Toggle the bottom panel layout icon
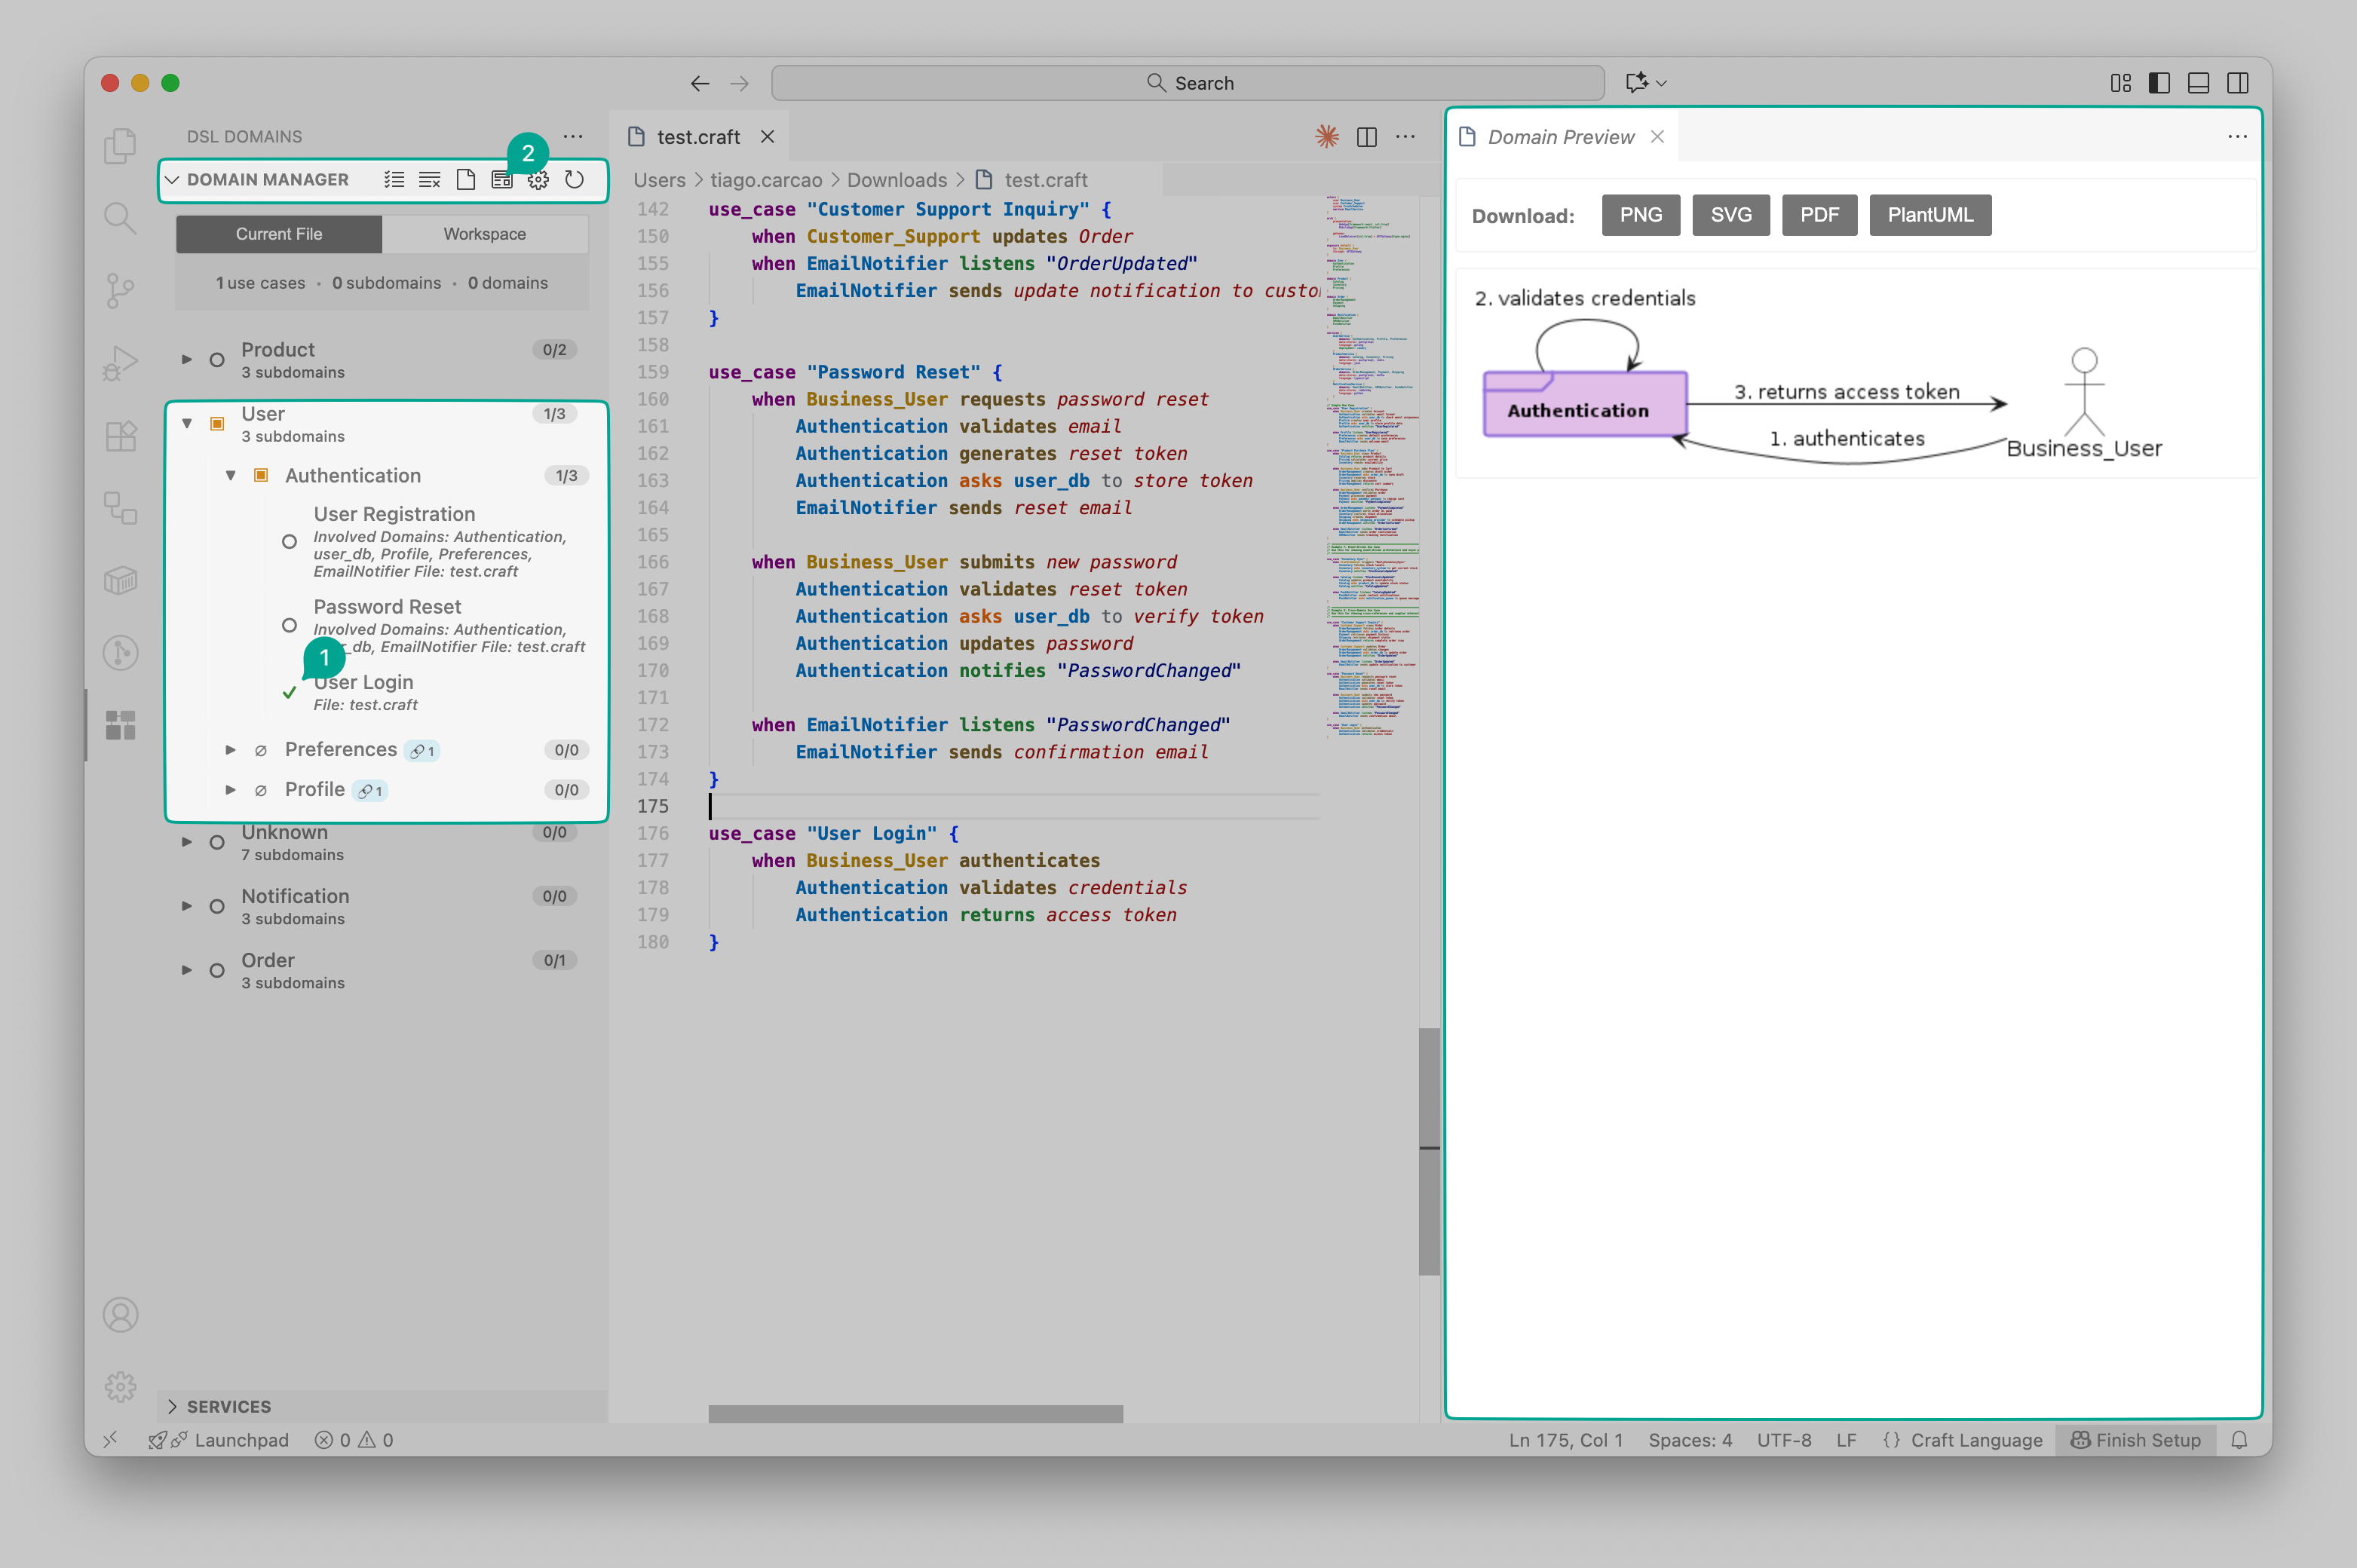Viewport: 2357px width, 1568px height. (2199, 83)
